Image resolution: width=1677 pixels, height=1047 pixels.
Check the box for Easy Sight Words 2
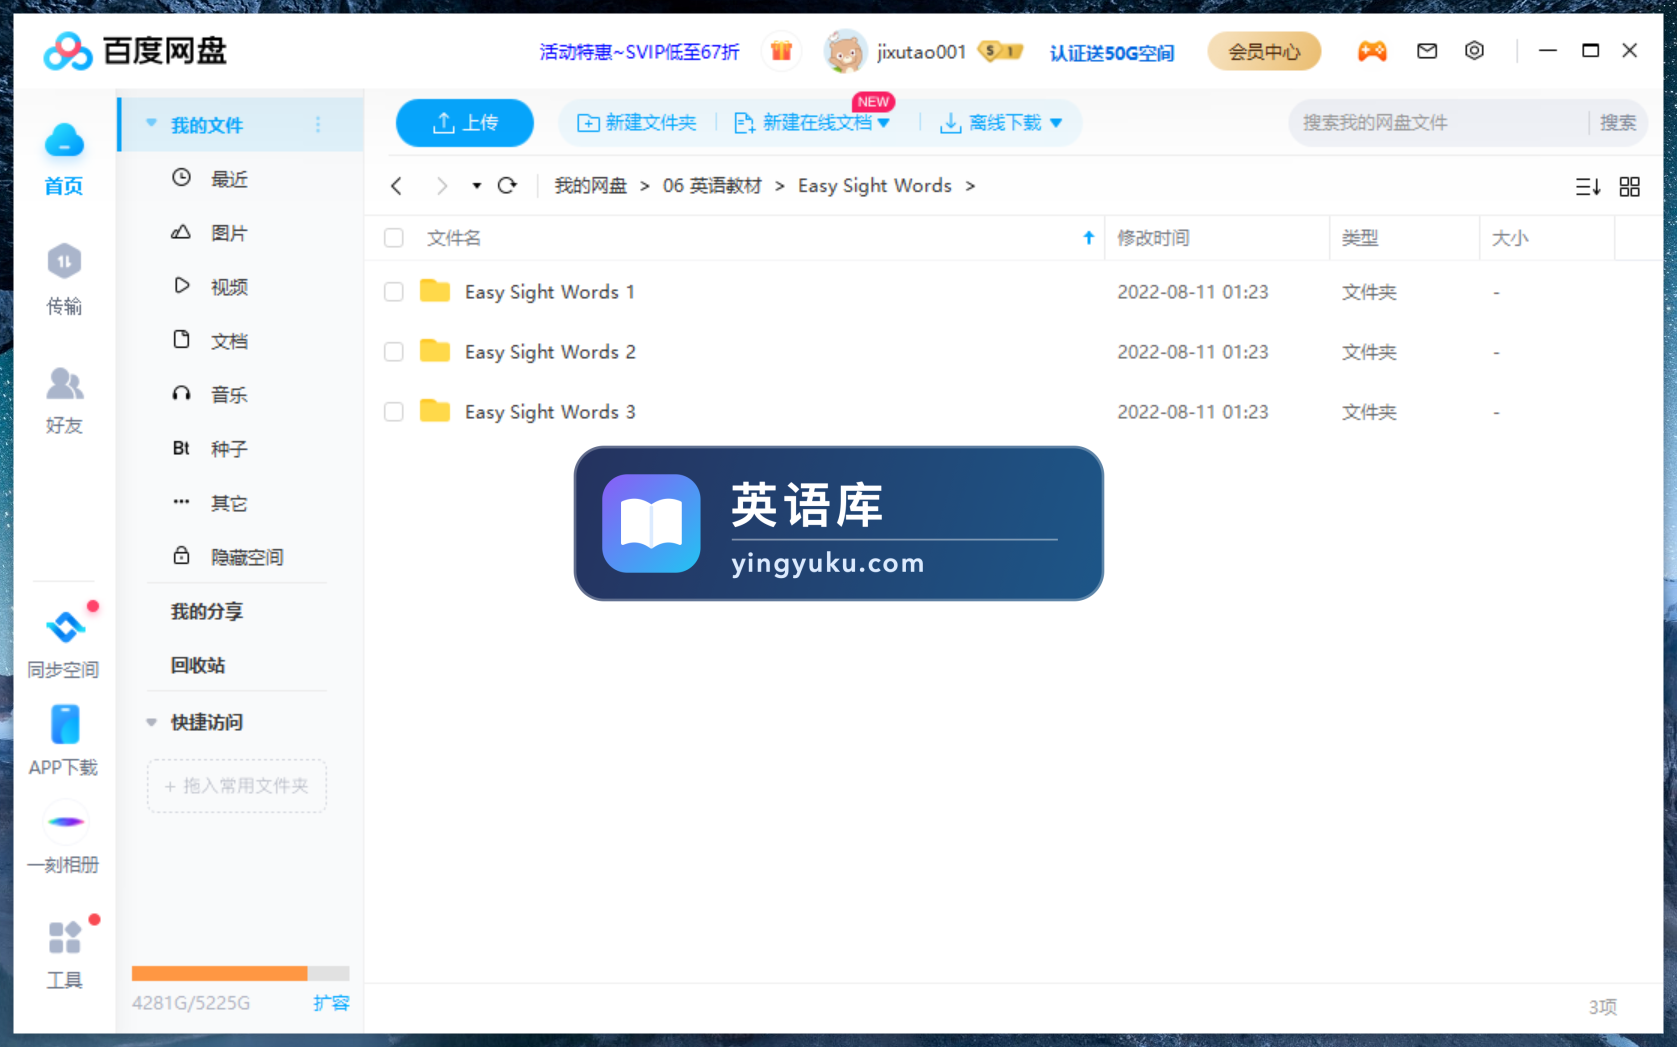click(394, 352)
